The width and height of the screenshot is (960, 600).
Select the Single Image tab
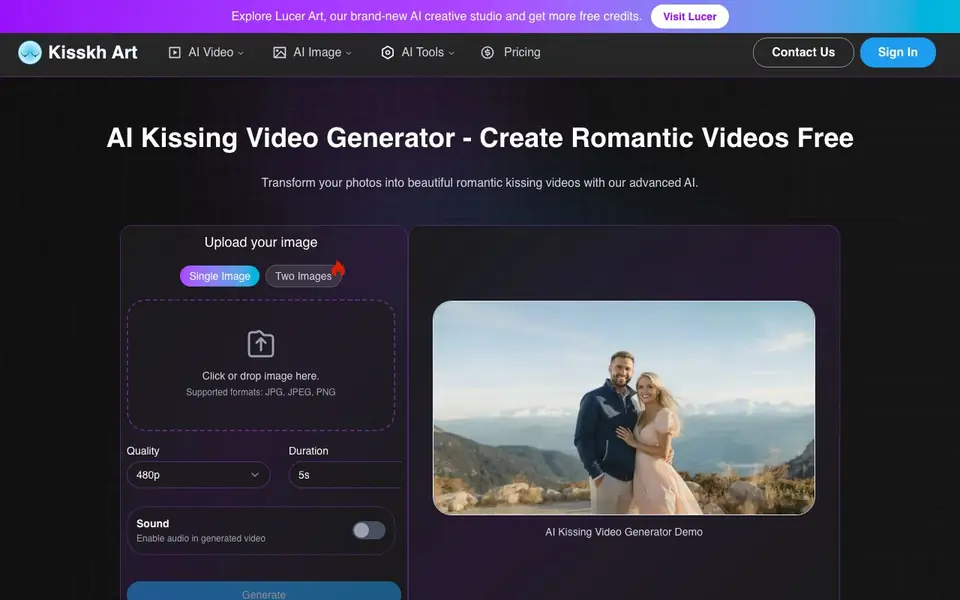click(220, 276)
